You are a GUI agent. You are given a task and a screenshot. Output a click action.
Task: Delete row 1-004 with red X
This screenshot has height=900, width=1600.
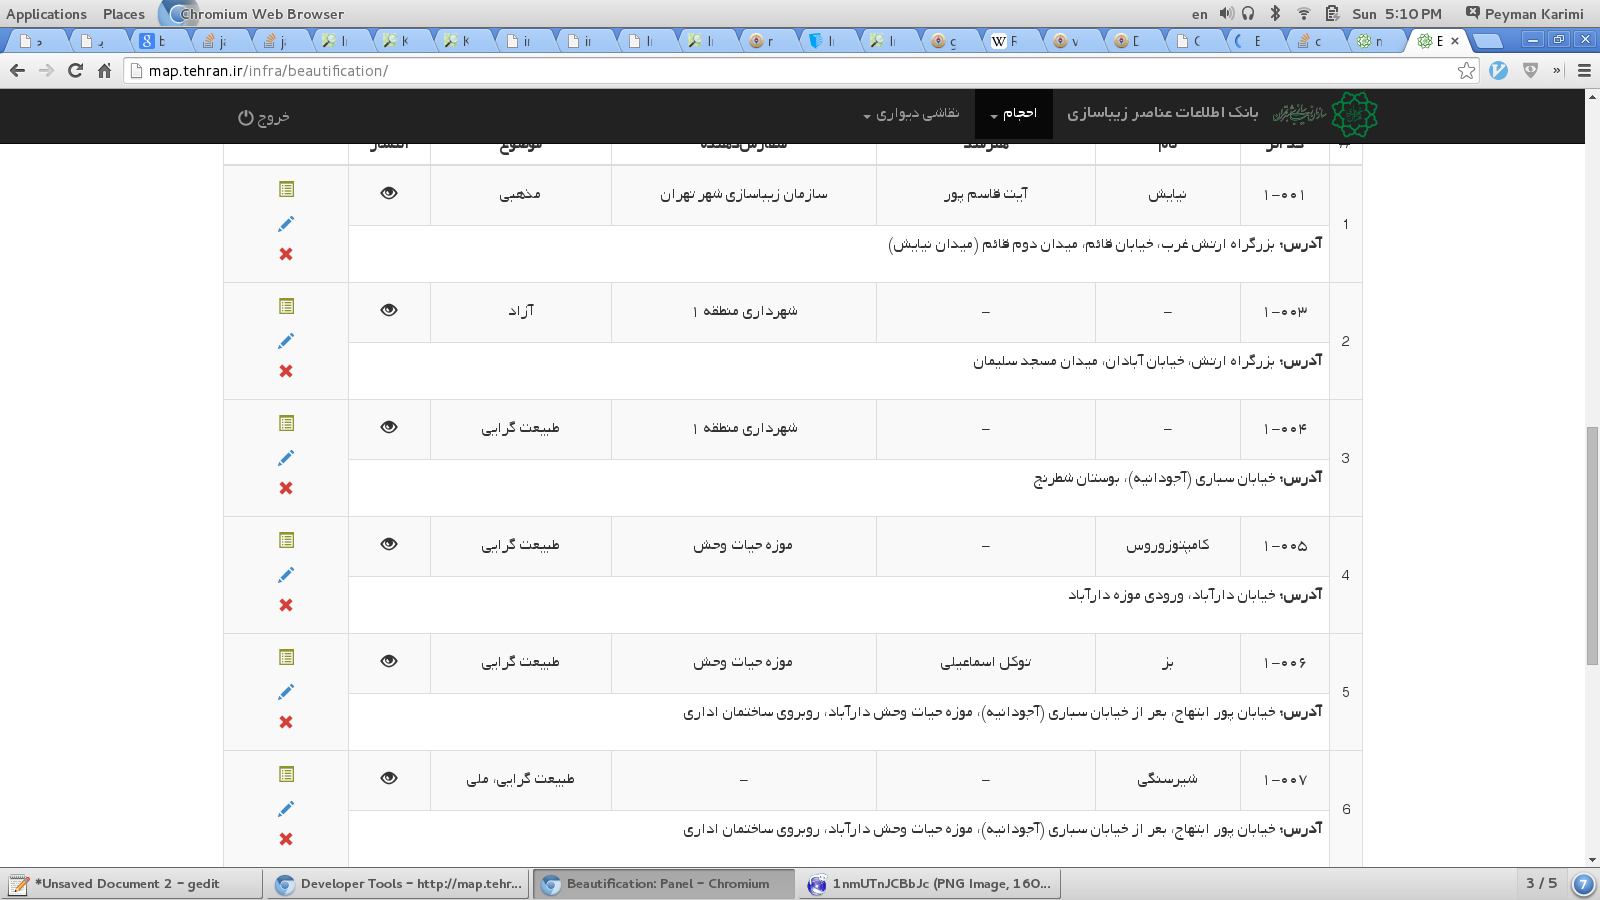coord(286,488)
